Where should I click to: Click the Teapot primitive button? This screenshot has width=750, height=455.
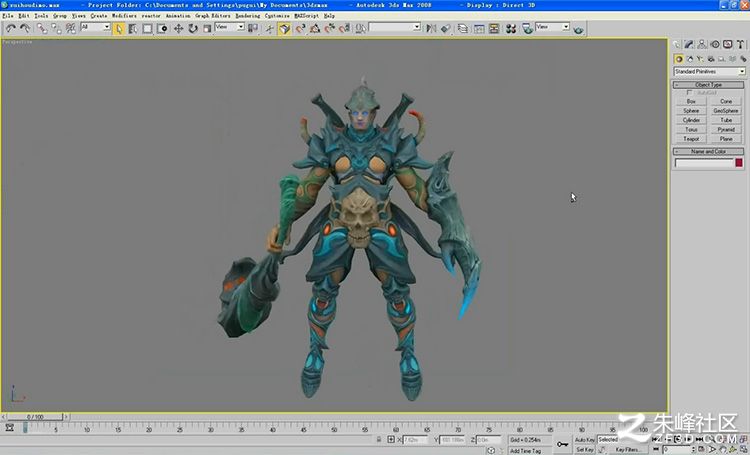[x=691, y=139]
